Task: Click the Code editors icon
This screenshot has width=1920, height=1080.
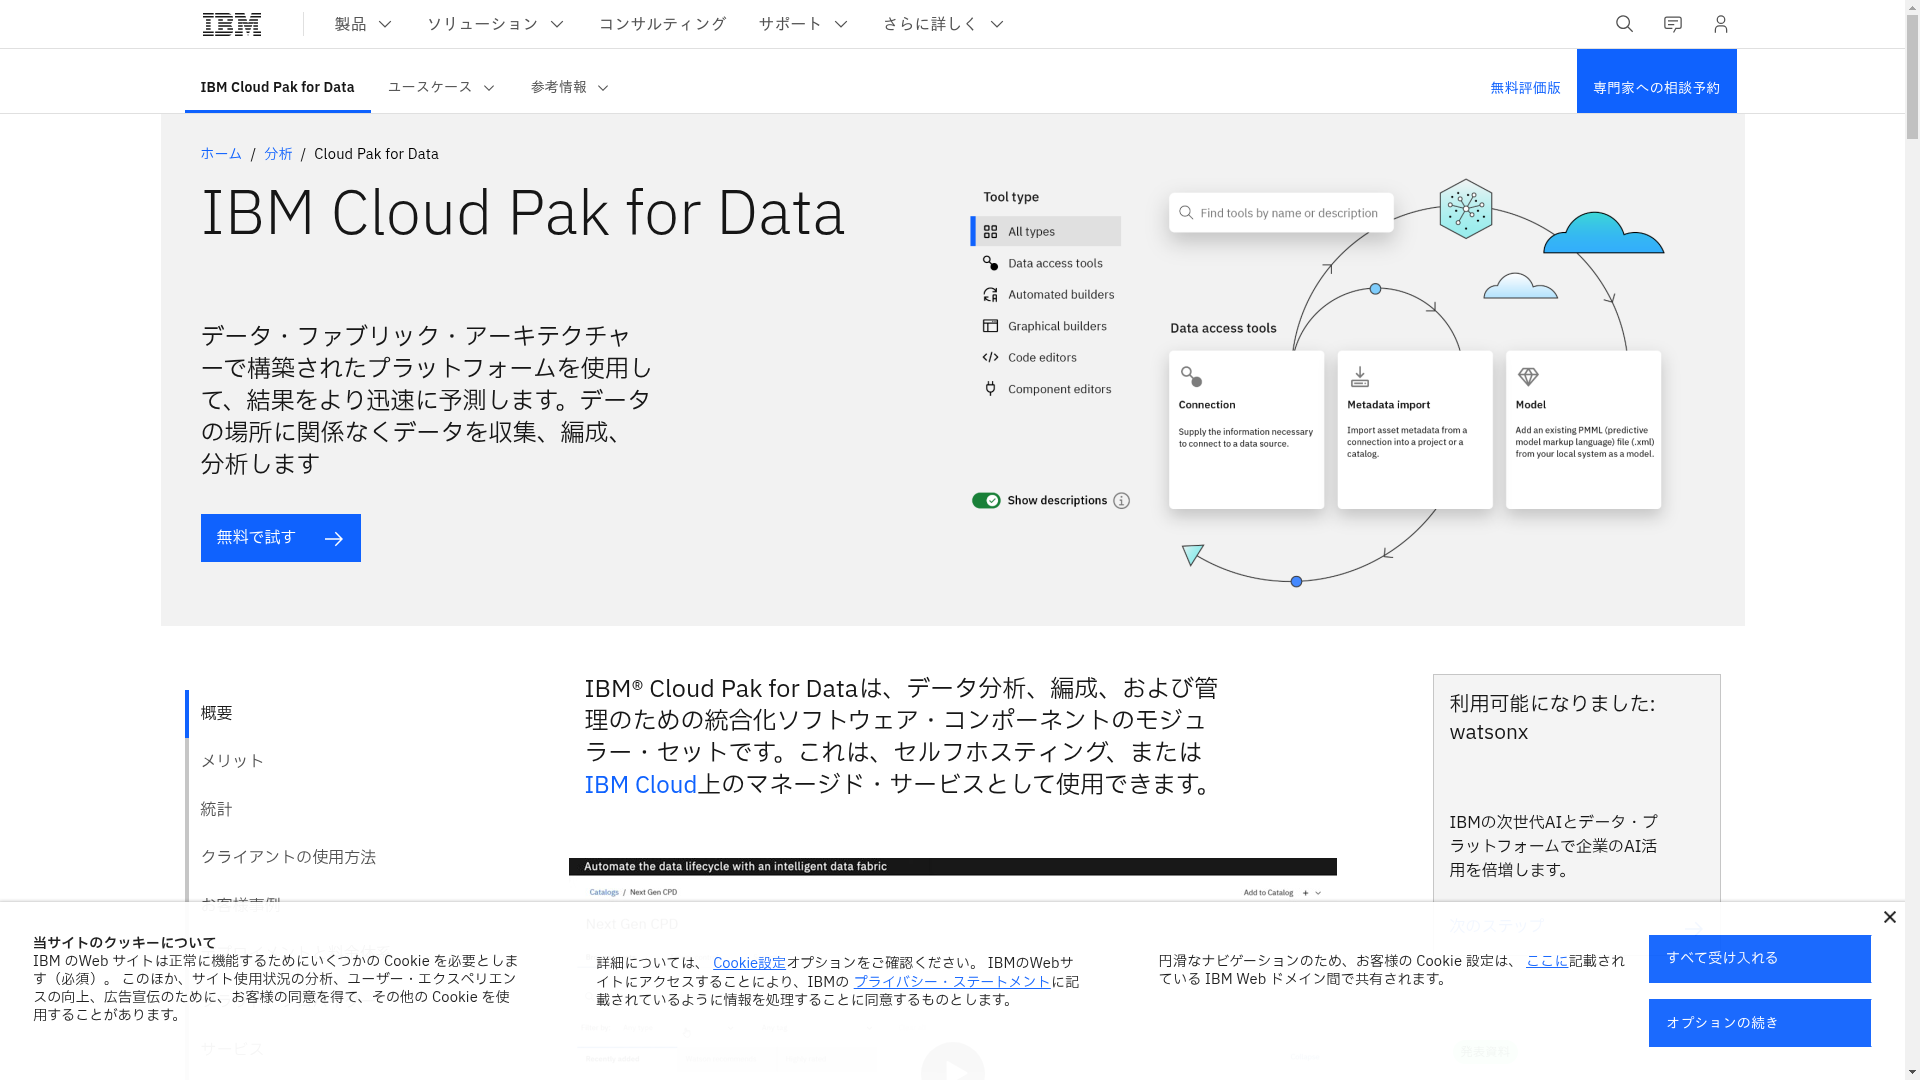Action: click(990, 357)
